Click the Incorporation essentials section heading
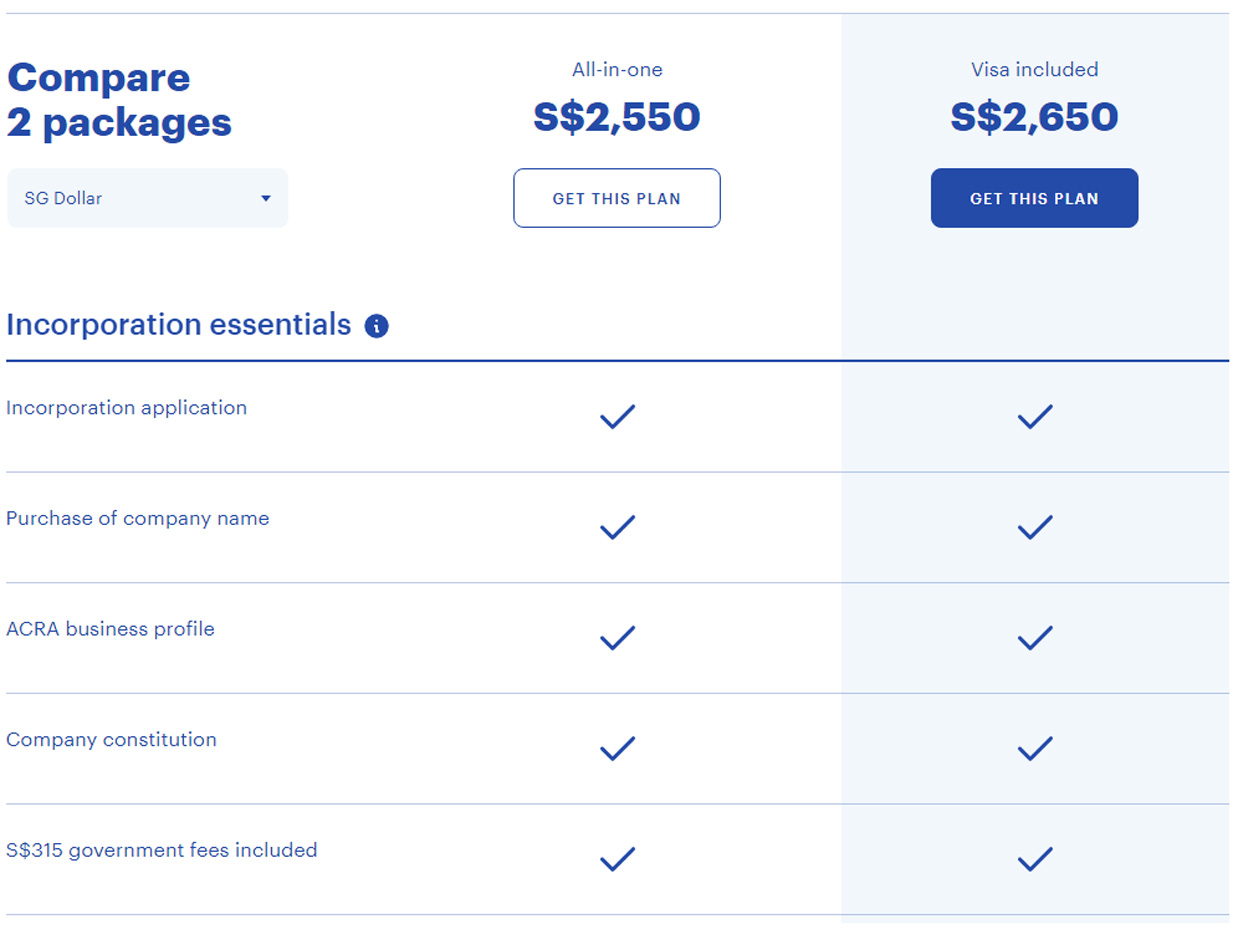The height and width of the screenshot is (928, 1238). 179,325
